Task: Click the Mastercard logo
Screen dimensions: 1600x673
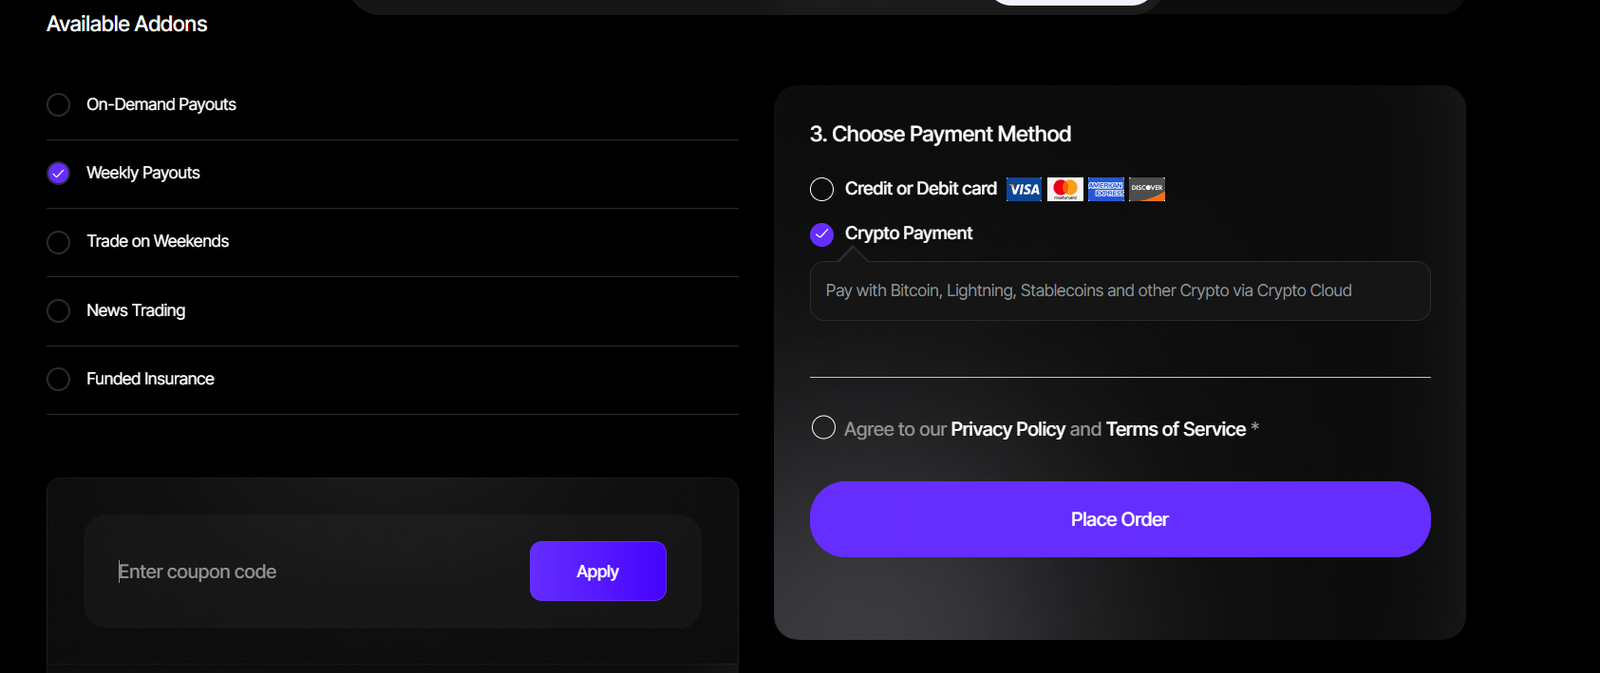Action: (1065, 189)
